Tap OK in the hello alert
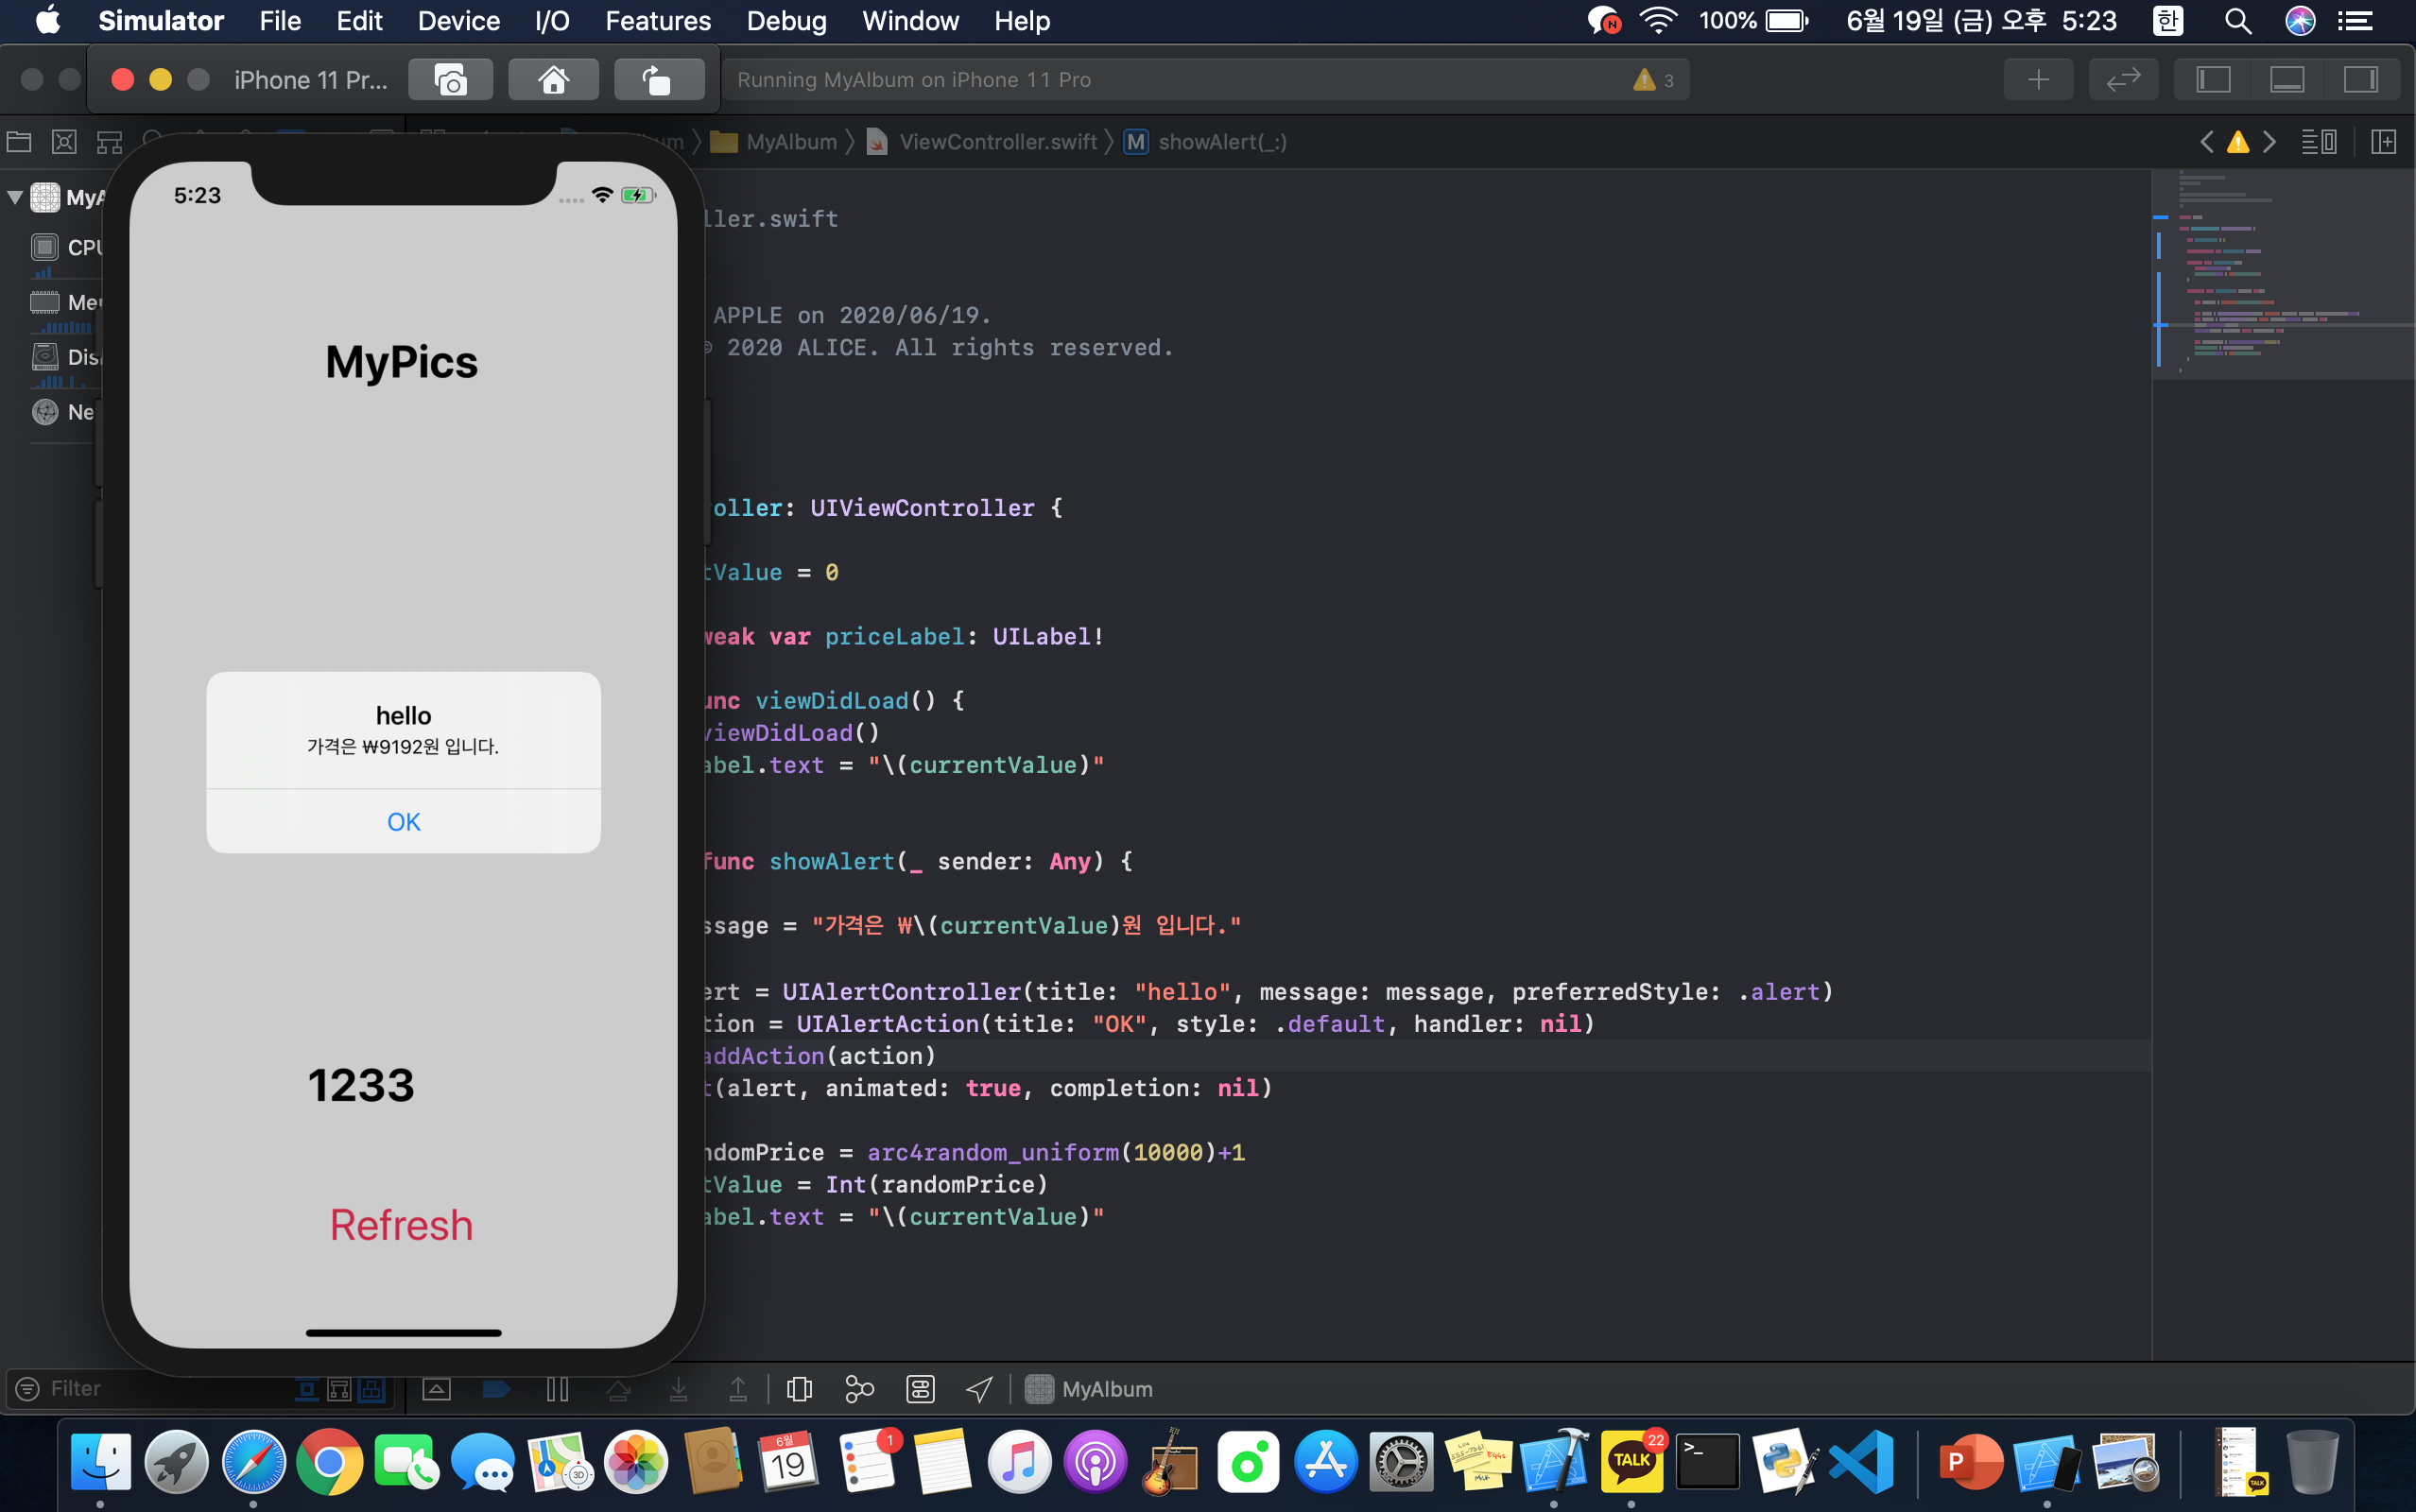This screenshot has width=2416, height=1512. tap(403, 821)
